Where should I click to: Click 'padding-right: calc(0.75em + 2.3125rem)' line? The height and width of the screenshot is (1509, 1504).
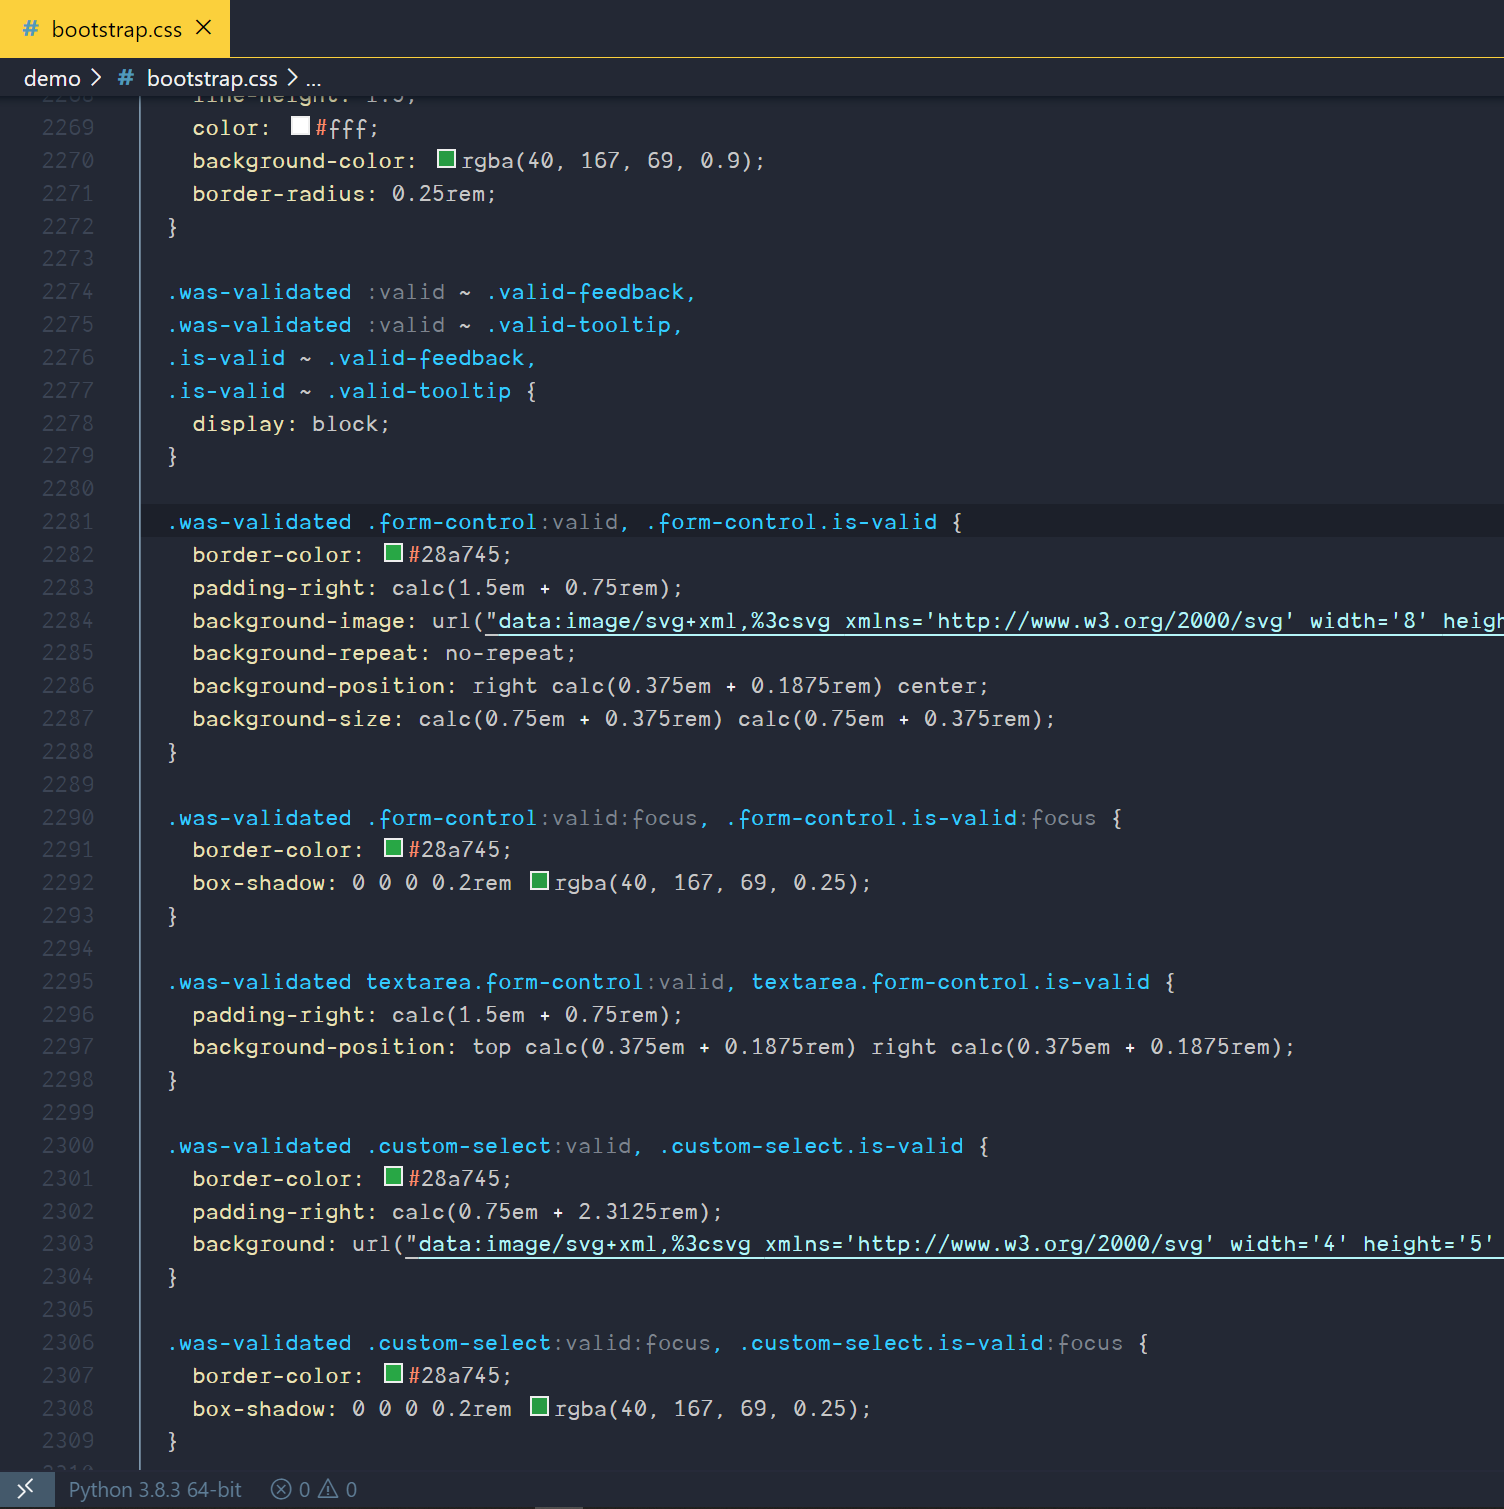[x=457, y=1212]
